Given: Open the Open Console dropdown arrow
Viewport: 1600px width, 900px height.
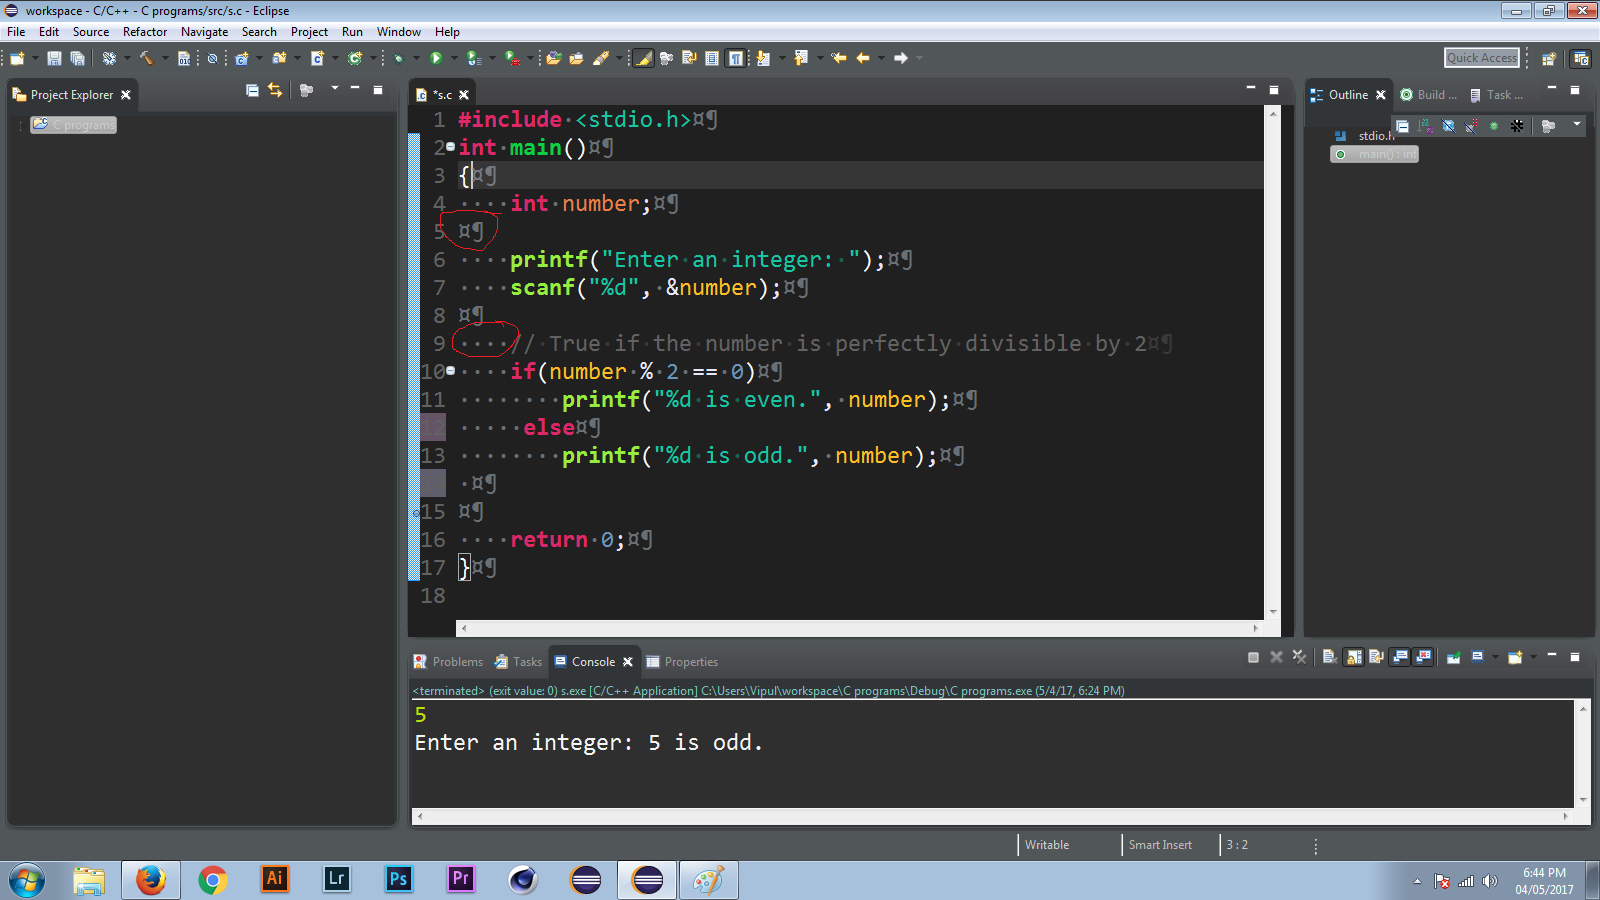Looking at the screenshot, I should [1533, 656].
